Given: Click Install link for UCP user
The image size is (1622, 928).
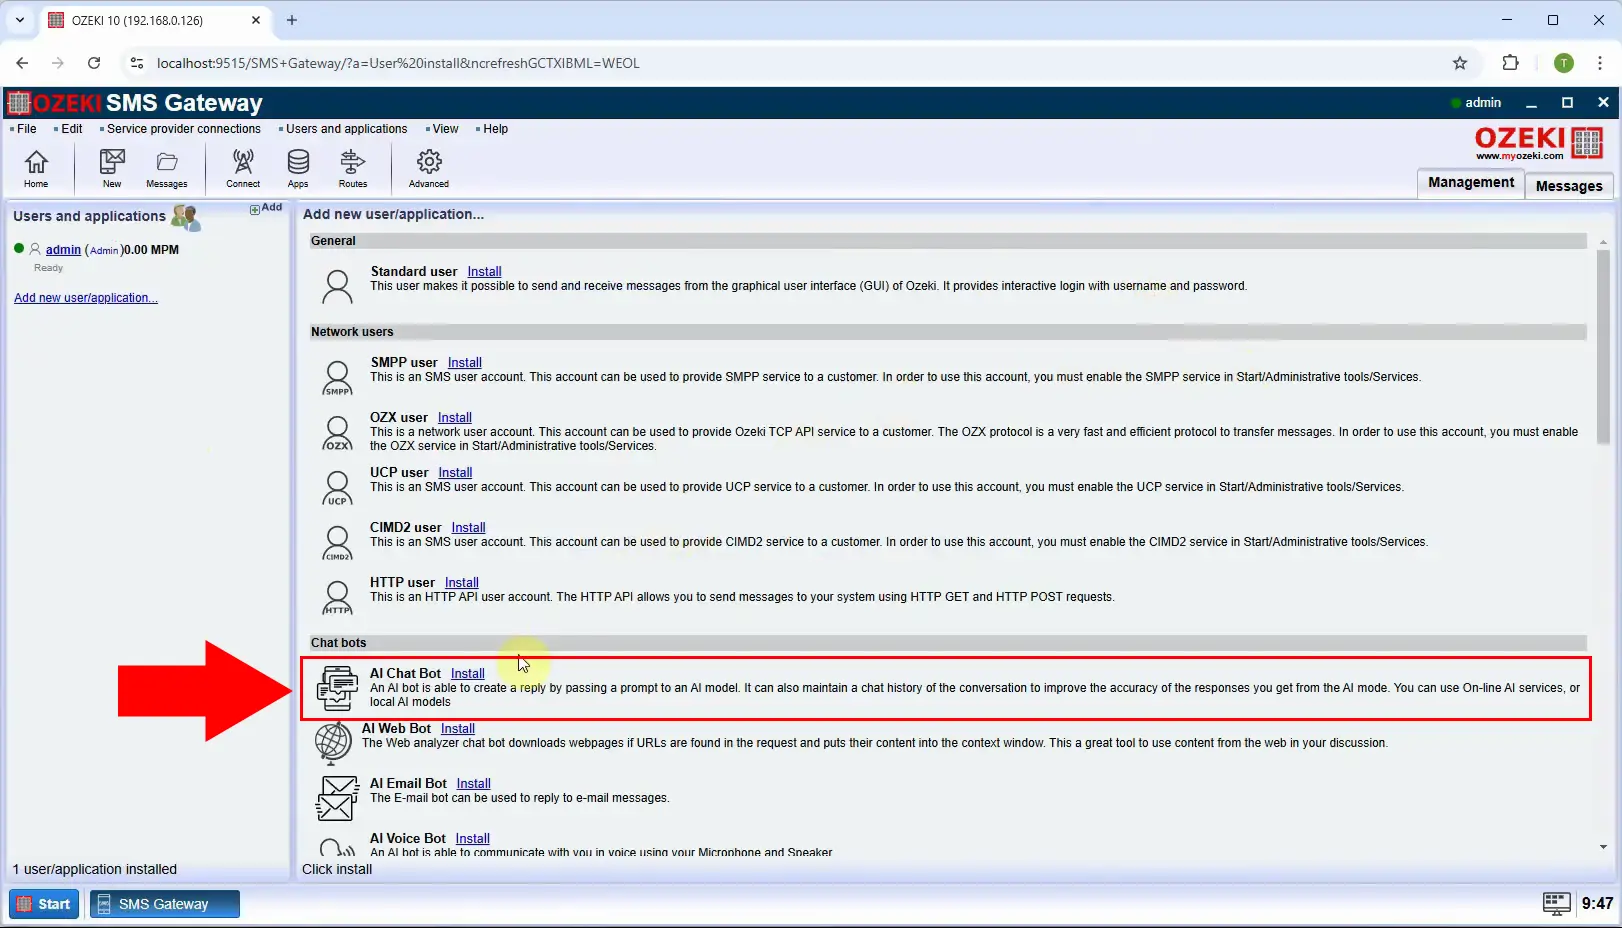Looking at the screenshot, I should [455, 473].
